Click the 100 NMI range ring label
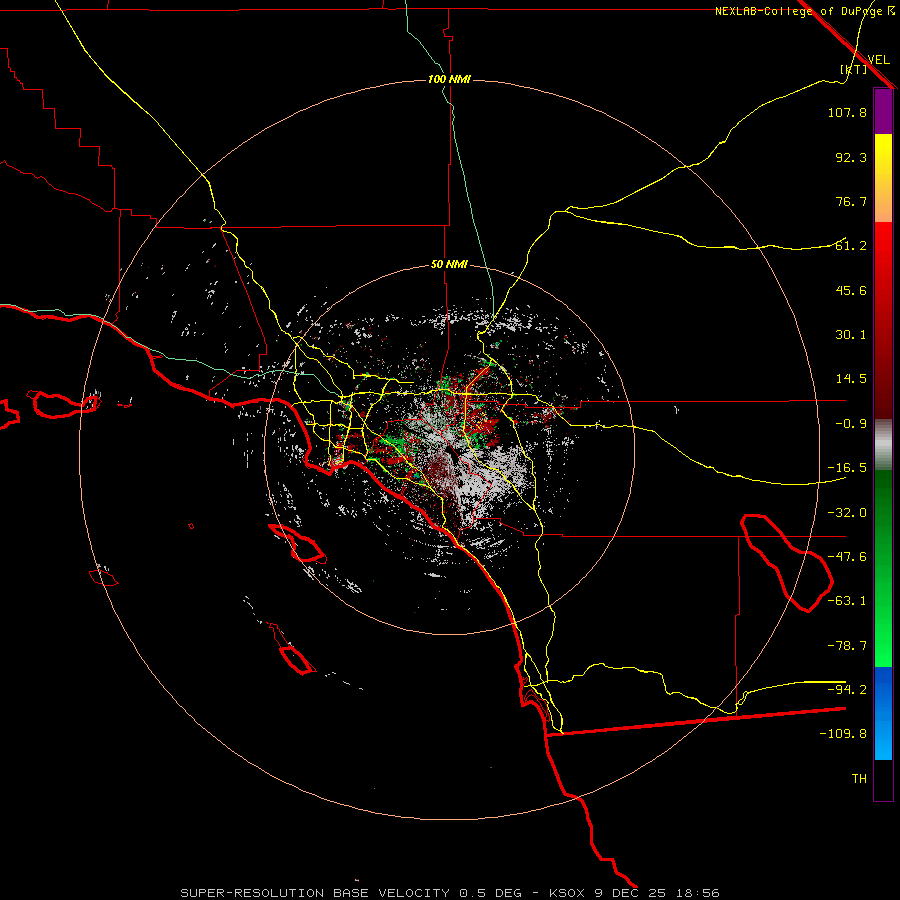 click(x=449, y=79)
